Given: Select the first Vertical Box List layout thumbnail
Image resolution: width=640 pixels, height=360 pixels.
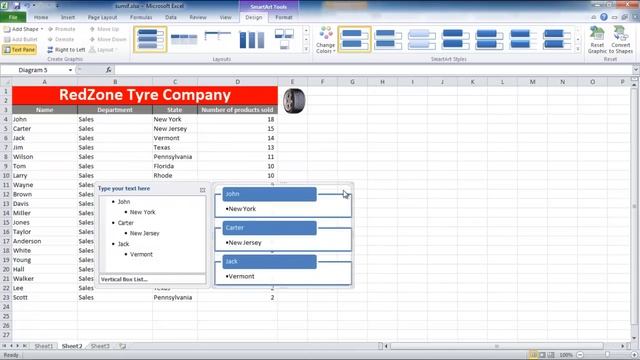Looking at the screenshot, I should click(150, 40).
